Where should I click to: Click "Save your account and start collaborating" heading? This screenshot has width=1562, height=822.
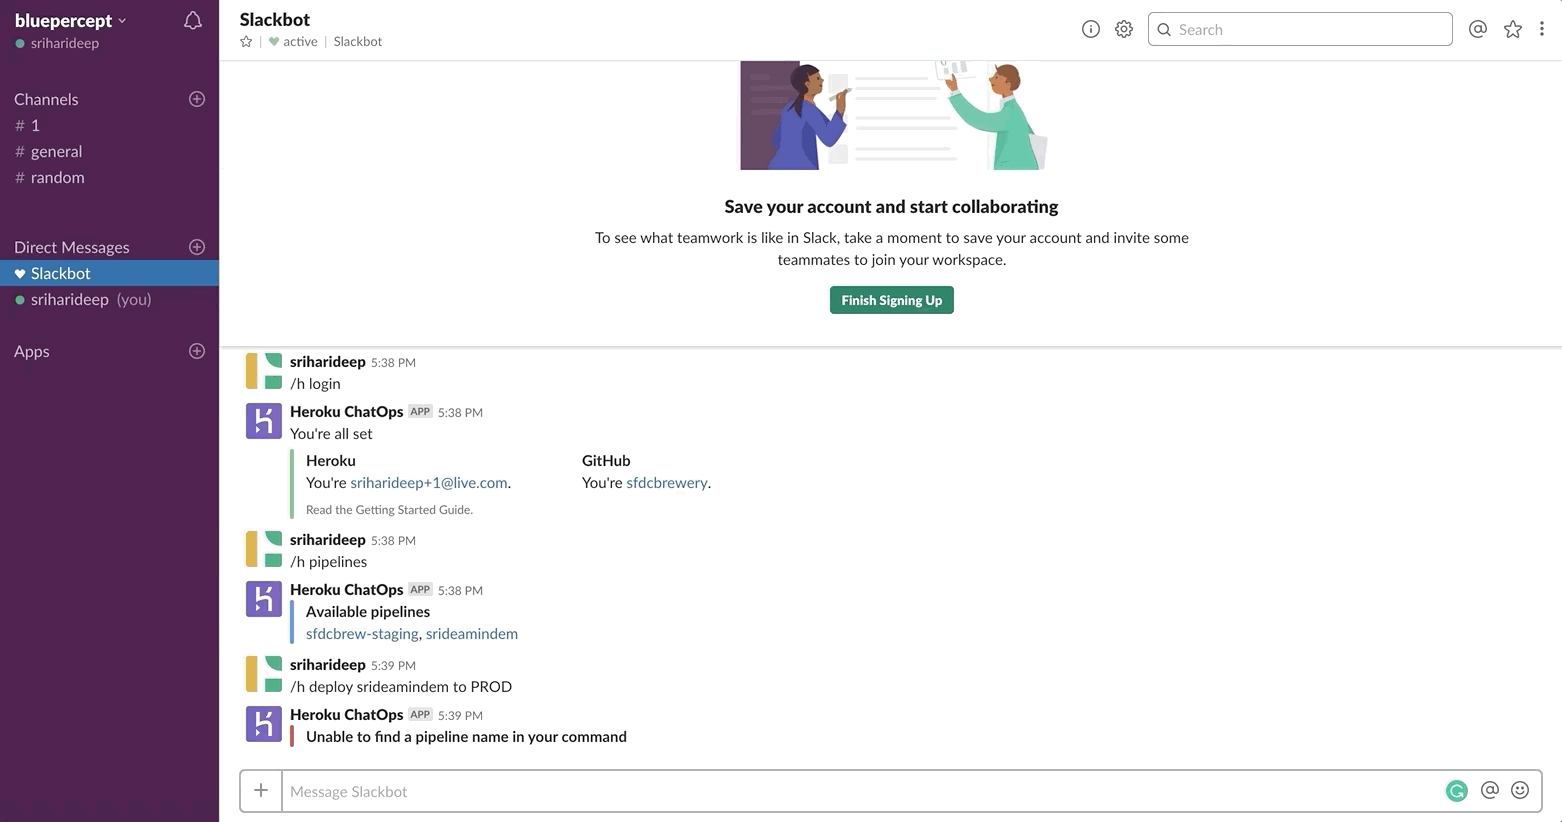(891, 206)
